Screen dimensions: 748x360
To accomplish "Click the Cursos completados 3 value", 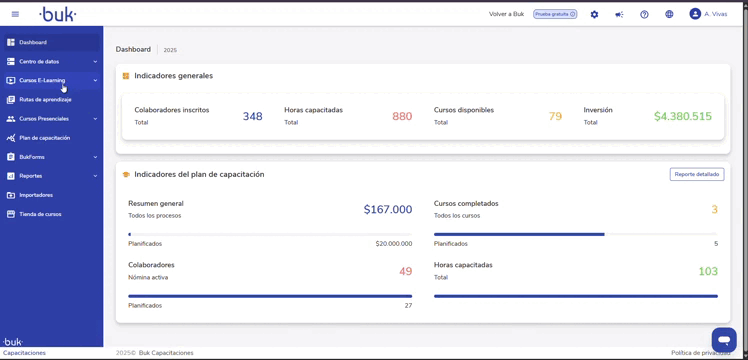I will pos(715,209).
